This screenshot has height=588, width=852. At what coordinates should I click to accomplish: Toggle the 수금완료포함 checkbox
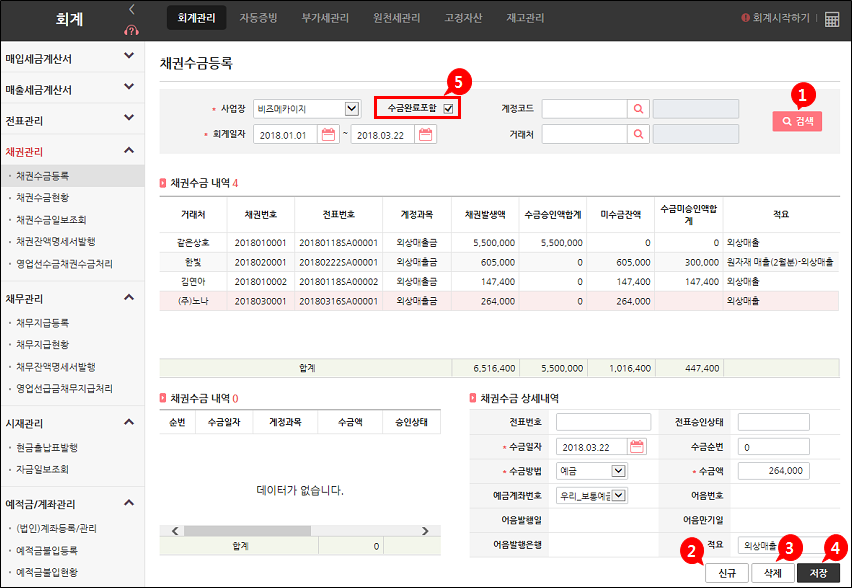click(x=448, y=108)
